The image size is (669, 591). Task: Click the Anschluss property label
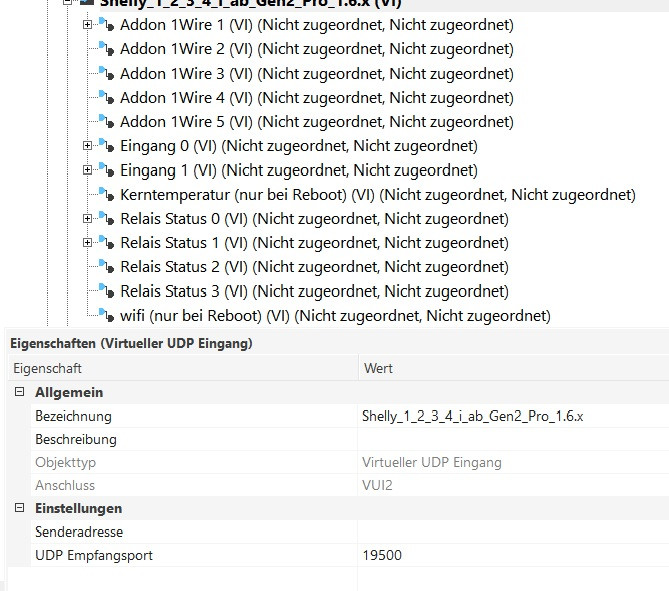point(65,485)
